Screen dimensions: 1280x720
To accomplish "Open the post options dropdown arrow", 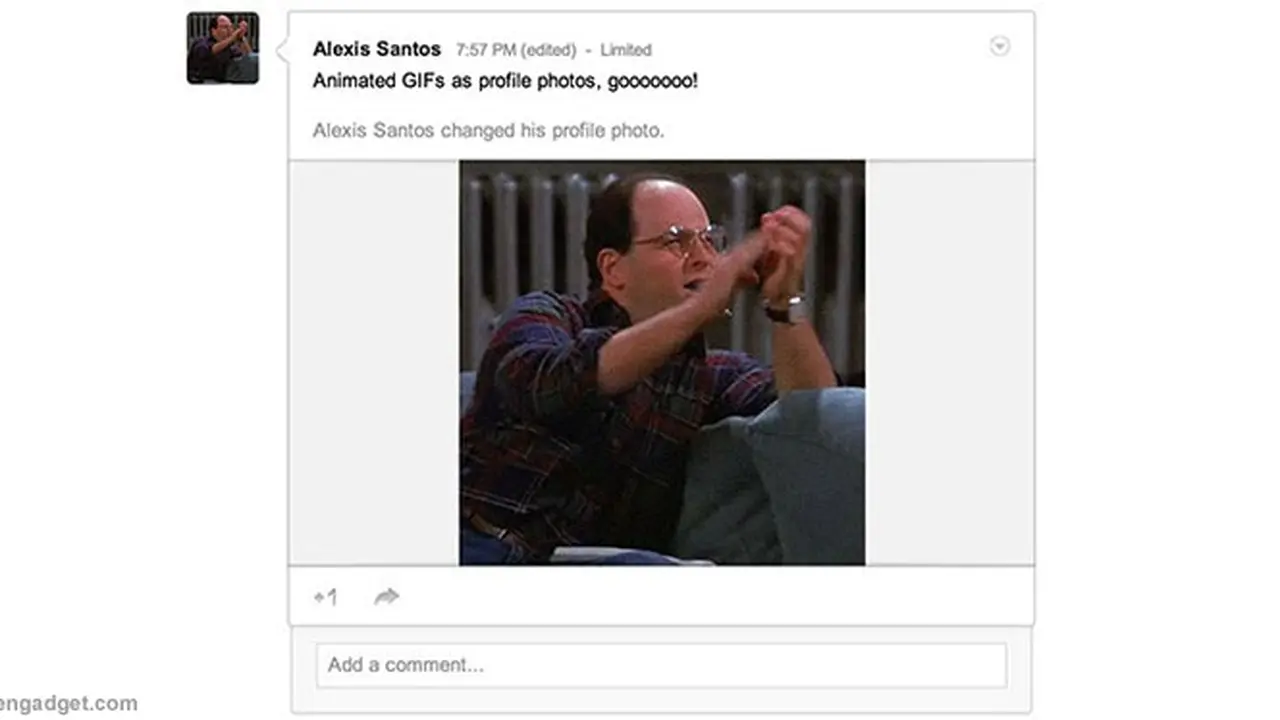I will click(x=999, y=46).
